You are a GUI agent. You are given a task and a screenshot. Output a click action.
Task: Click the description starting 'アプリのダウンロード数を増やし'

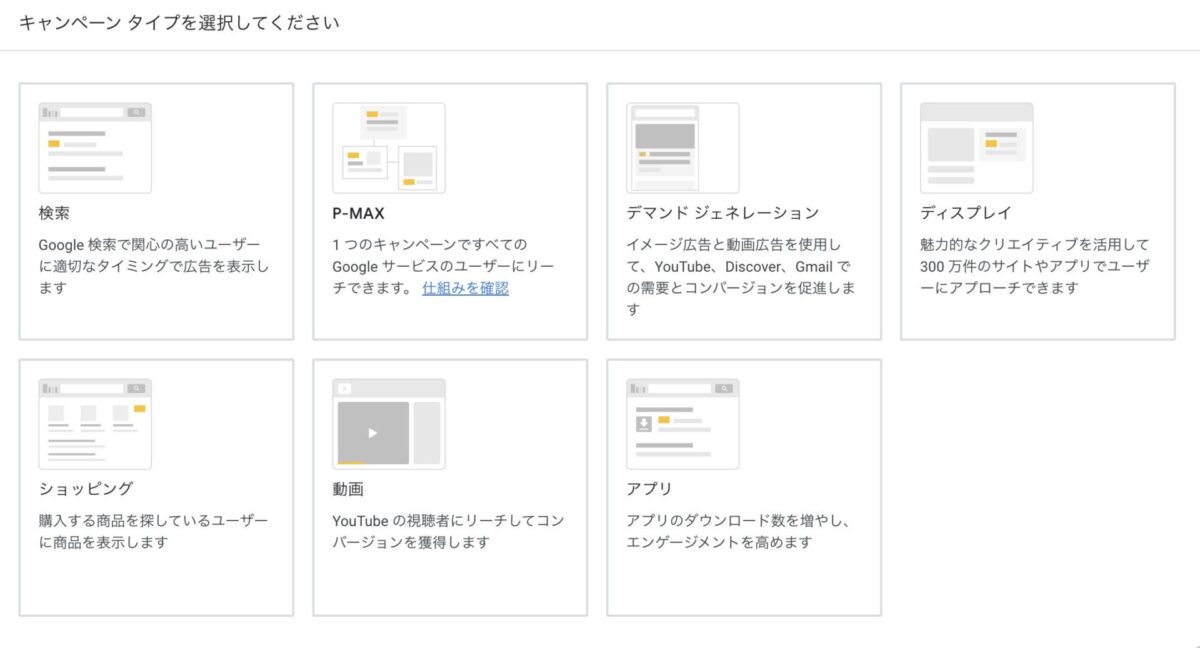click(738, 531)
